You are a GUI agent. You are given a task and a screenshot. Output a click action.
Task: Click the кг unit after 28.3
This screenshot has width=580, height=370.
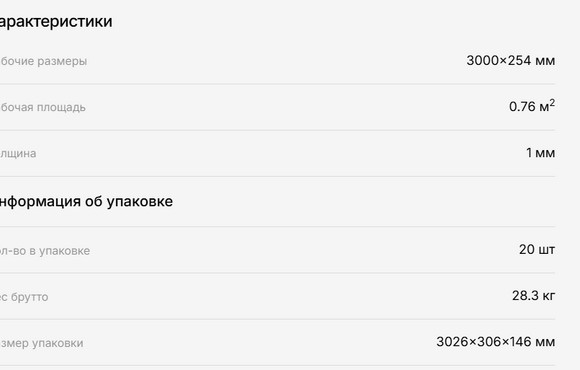tap(549, 296)
